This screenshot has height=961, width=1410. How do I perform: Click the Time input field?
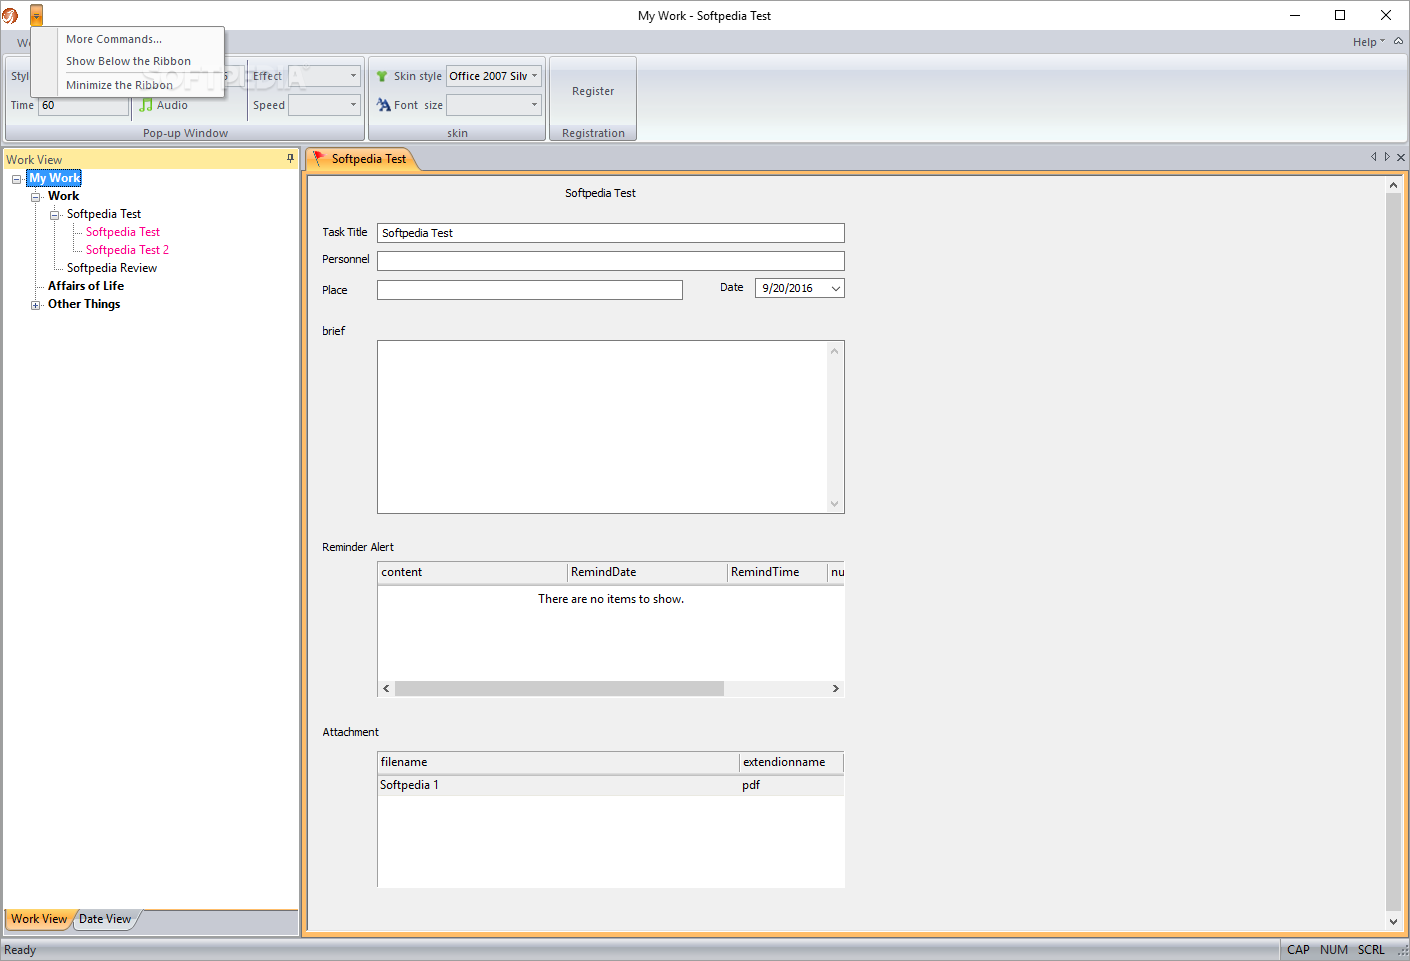click(x=83, y=105)
